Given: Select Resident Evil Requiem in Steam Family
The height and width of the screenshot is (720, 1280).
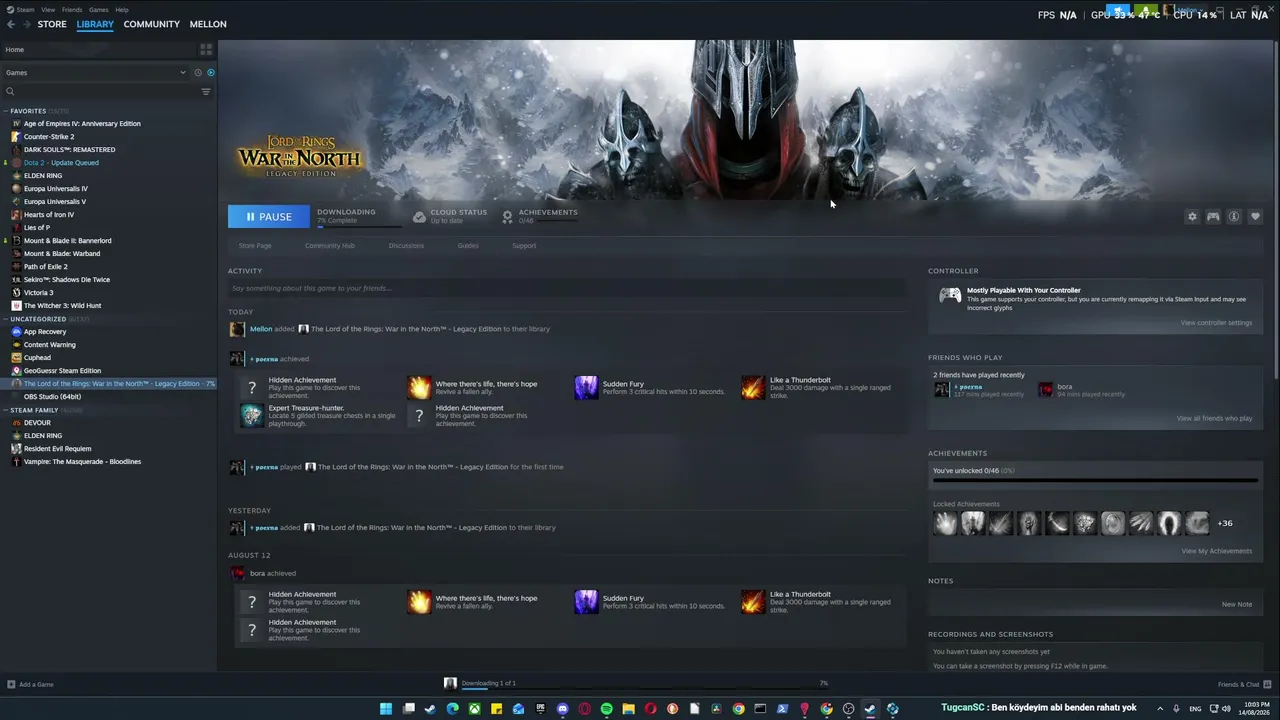Looking at the screenshot, I should (x=57, y=449).
